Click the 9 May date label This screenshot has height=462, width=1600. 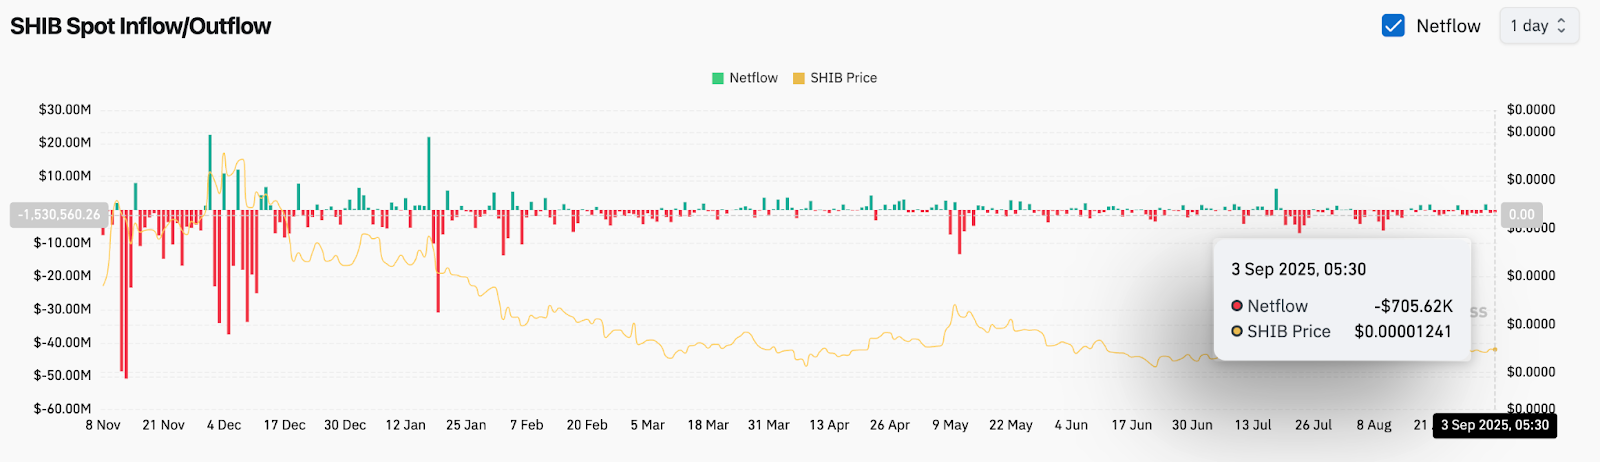pyautogui.click(x=950, y=425)
